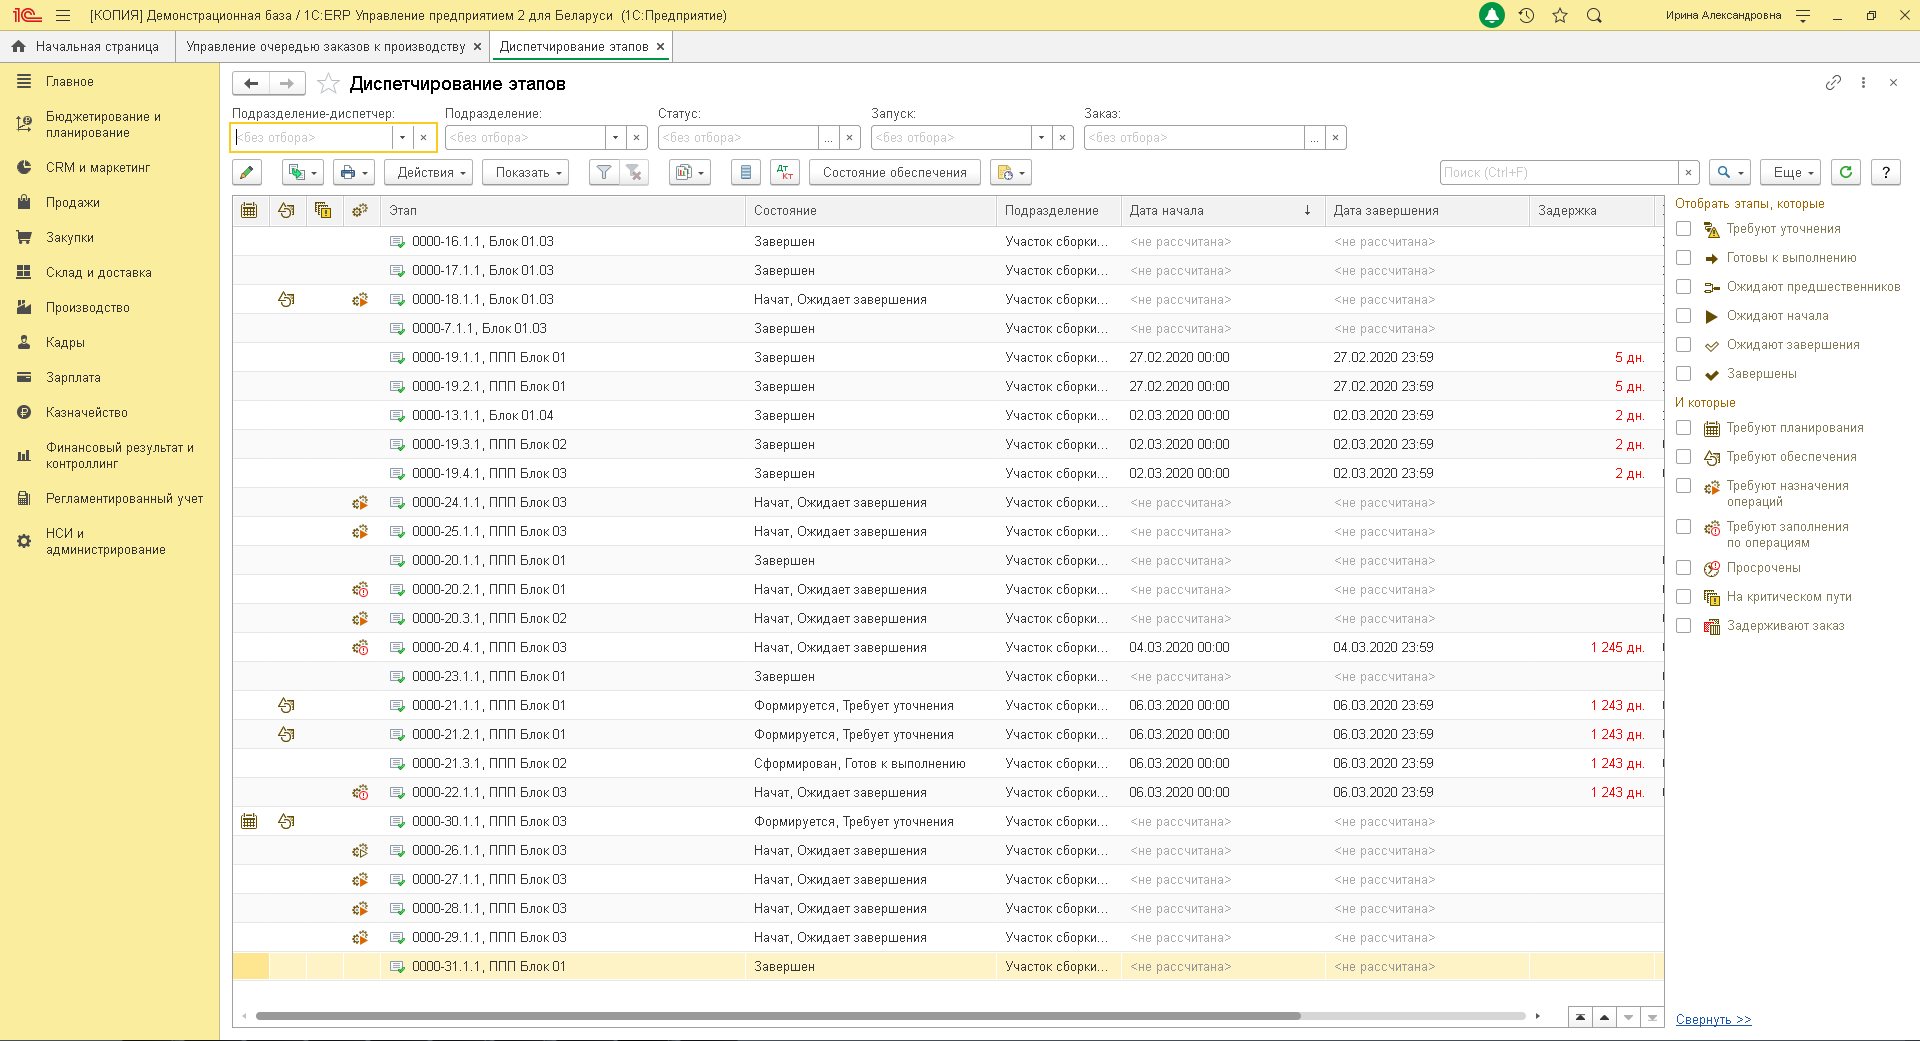Click the funnel filter icon in toolbar
This screenshot has height=1041, width=1920.
click(604, 173)
